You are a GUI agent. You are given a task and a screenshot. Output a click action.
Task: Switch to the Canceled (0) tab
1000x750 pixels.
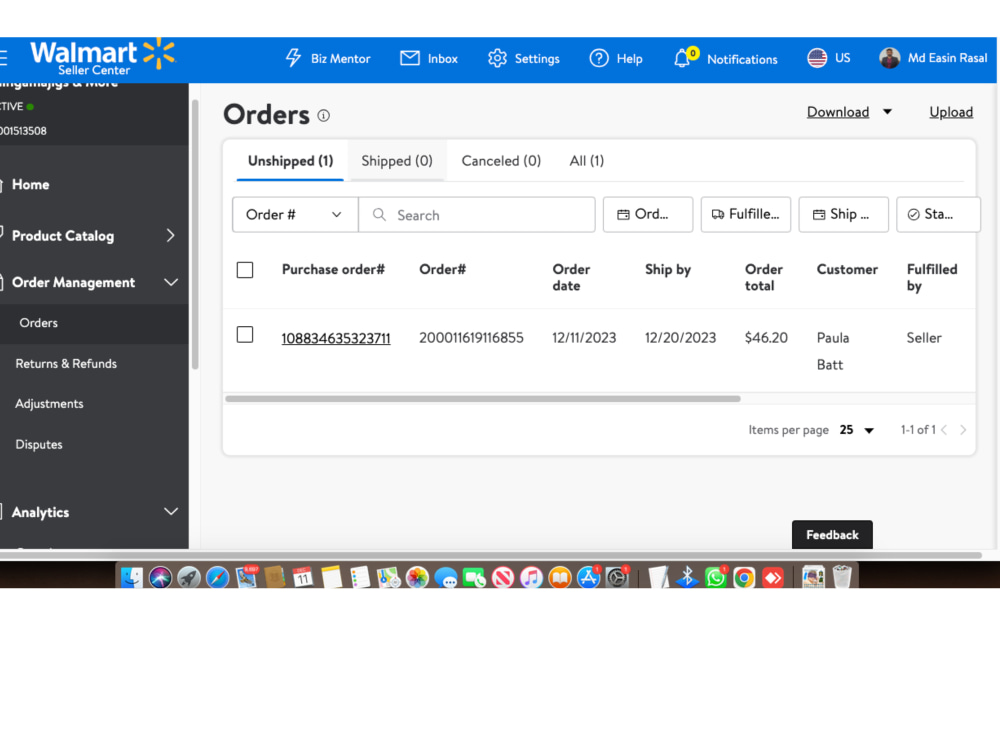click(x=501, y=161)
